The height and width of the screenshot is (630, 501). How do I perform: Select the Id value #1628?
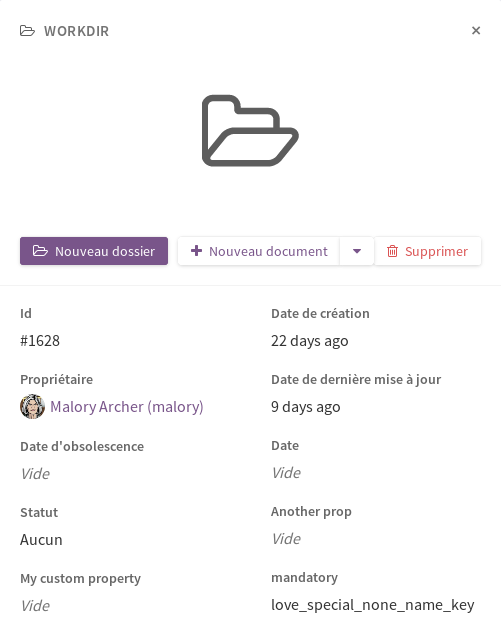40,341
